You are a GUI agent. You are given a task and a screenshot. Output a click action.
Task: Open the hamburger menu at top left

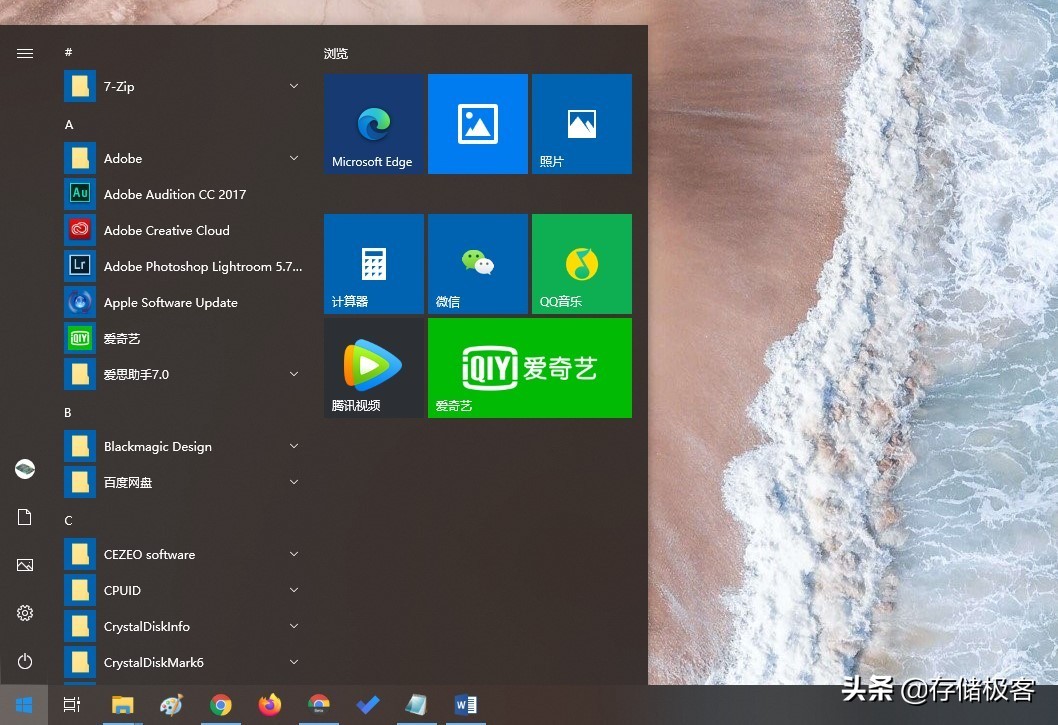(25, 53)
